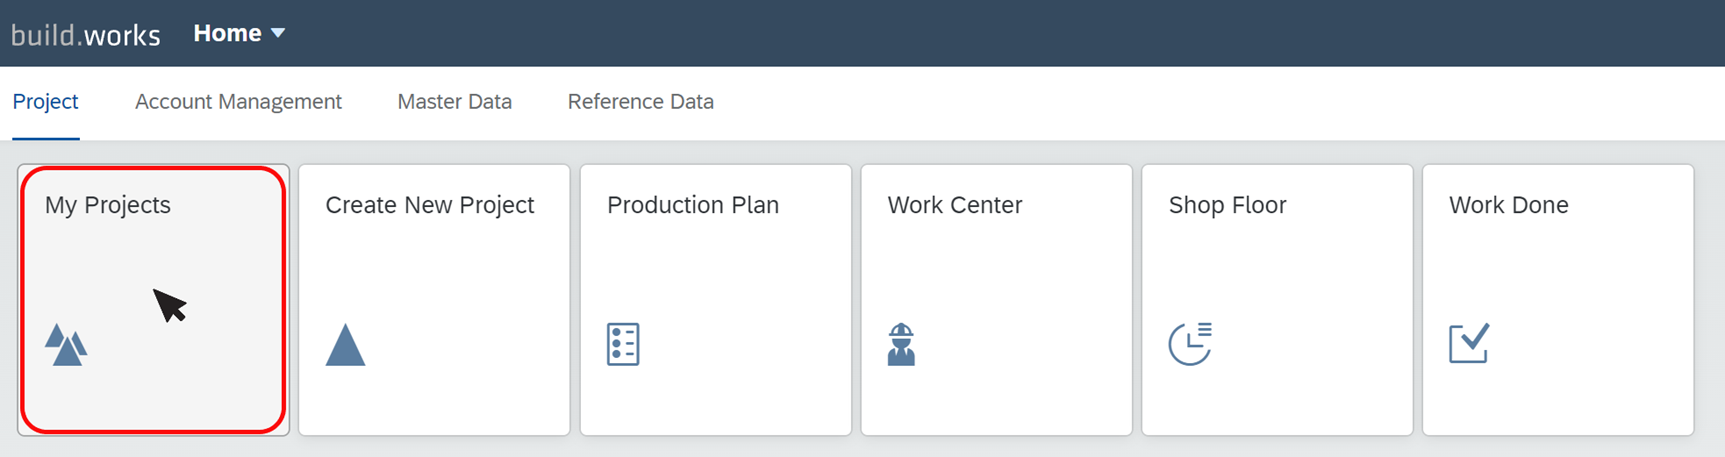Click the Production Plan checklist icon
Viewport: 1725px width, 457px height.
[623, 345]
